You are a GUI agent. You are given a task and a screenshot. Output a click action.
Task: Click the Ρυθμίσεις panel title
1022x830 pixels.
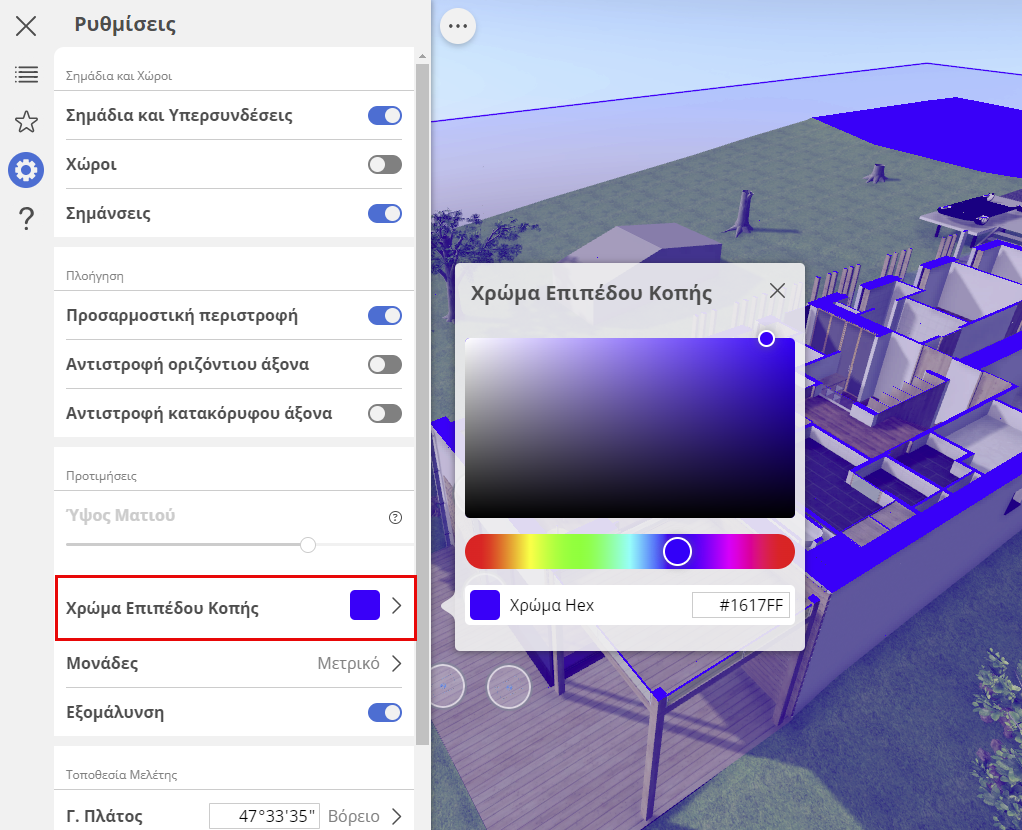click(125, 24)
